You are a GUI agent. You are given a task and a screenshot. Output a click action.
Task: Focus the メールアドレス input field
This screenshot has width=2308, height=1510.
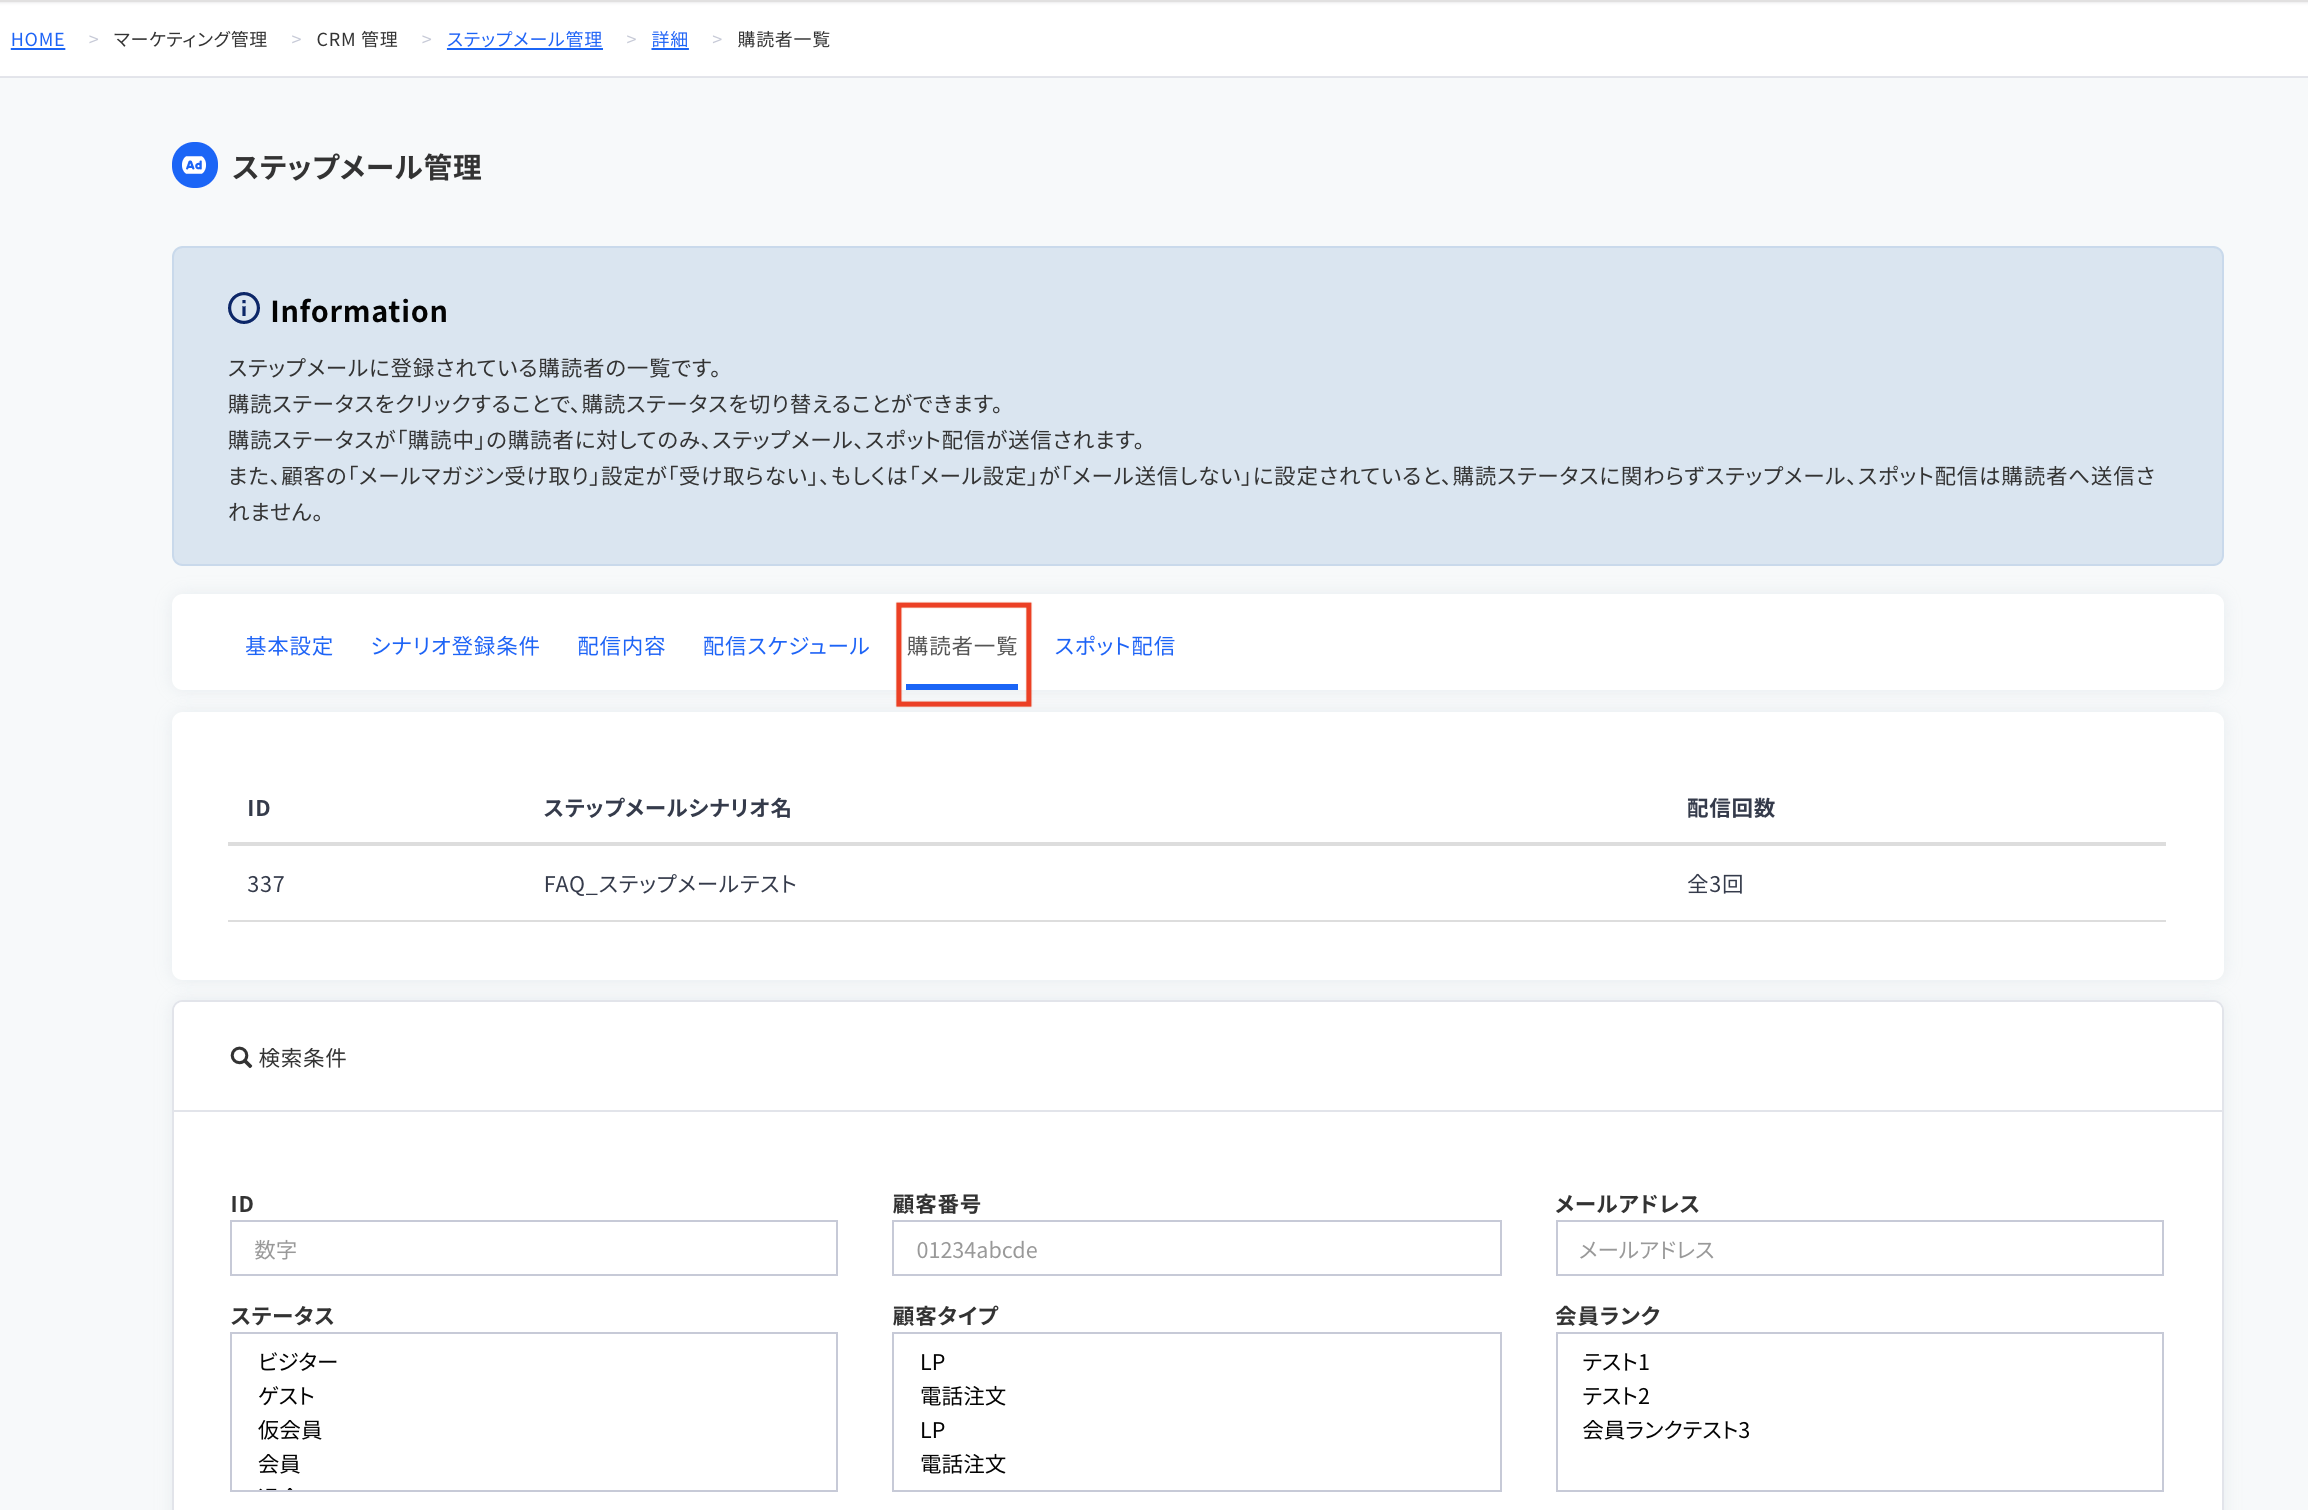tap(1859, 1248)
